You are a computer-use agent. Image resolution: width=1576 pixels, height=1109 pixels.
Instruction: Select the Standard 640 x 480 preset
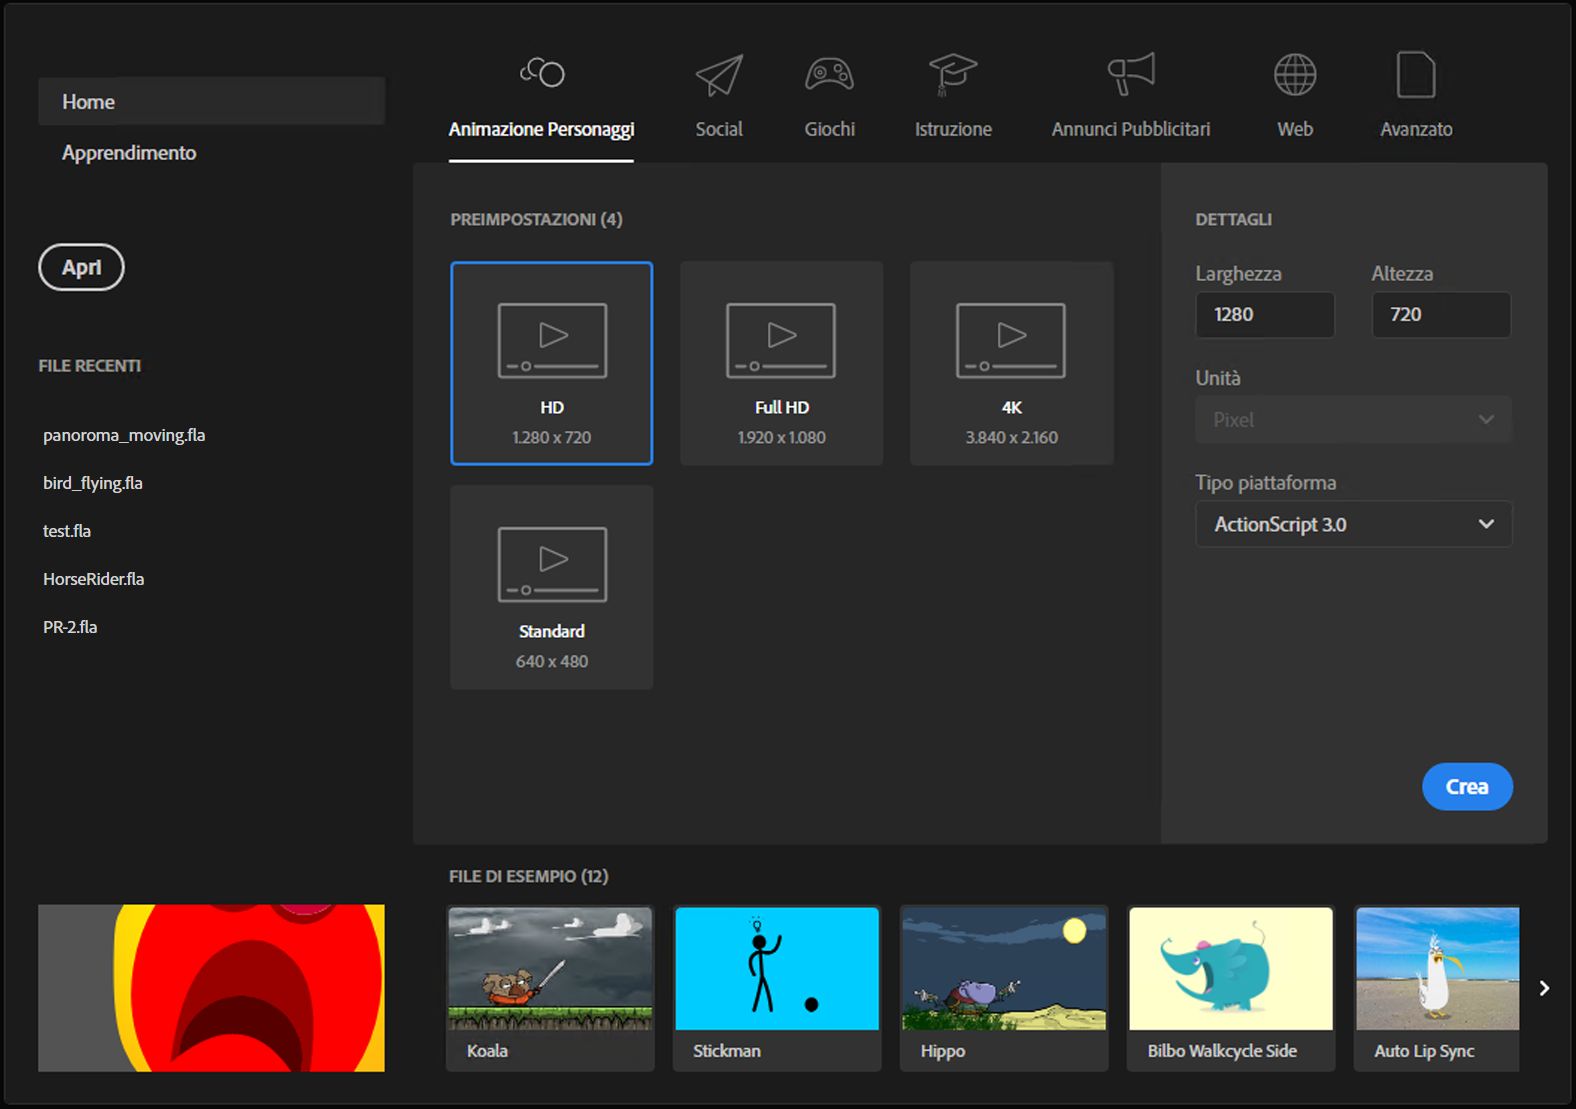tap(551, 587)
